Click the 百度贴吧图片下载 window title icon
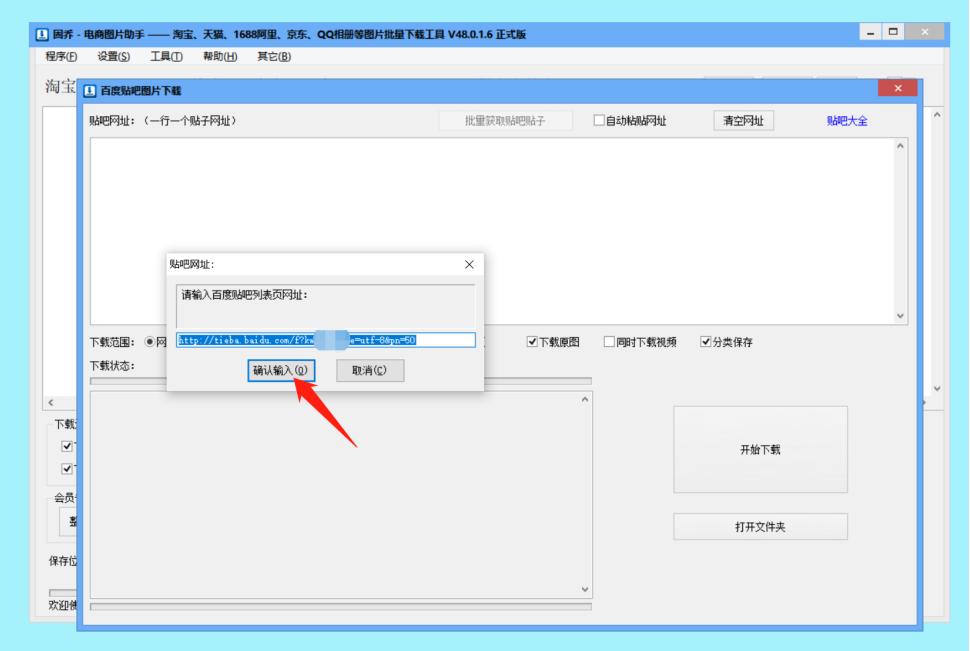 [x=90, y=91]
